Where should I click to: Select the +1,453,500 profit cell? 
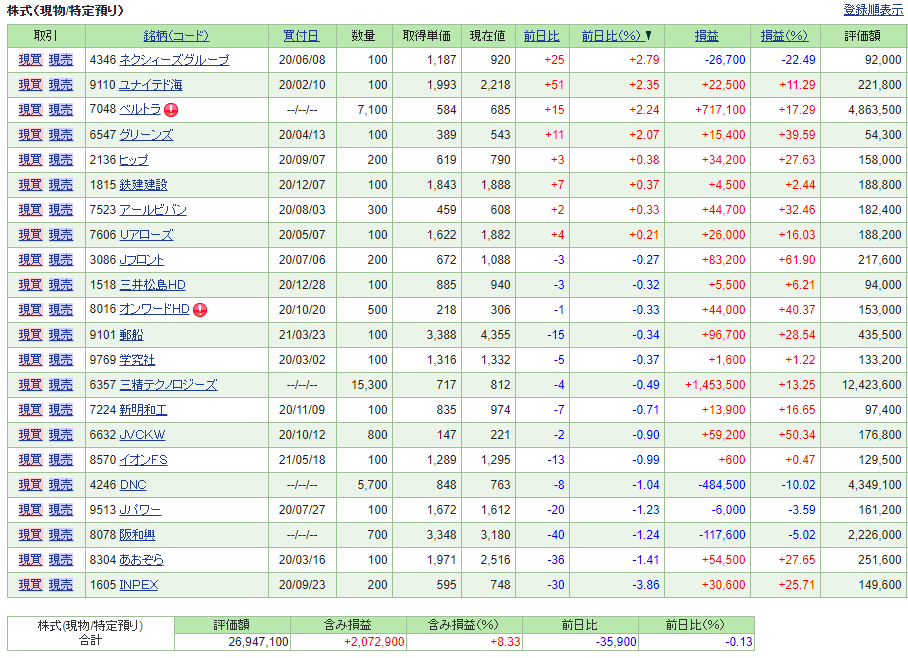[x=707, y=385]
